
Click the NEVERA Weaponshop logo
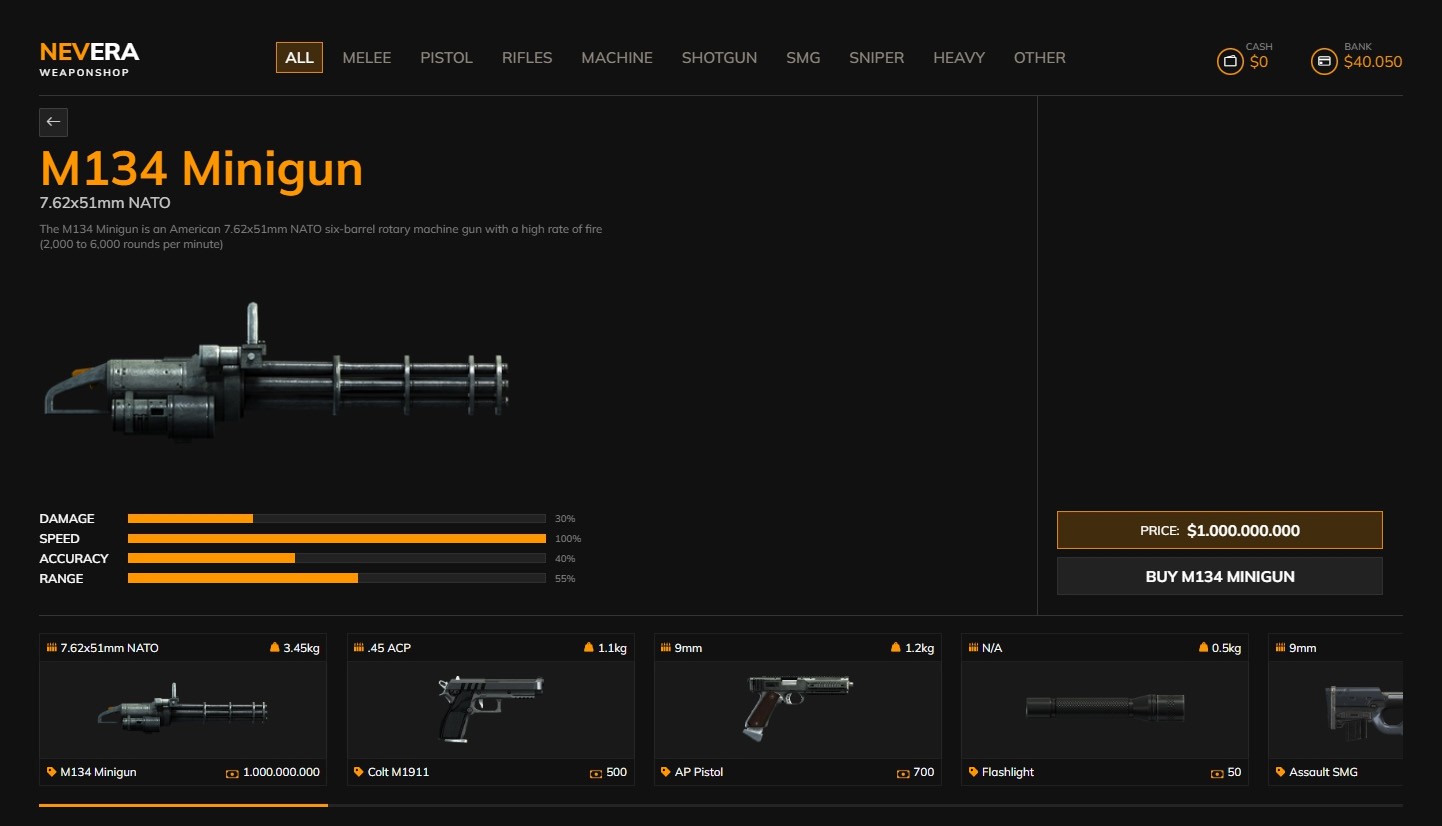pos(89,59)
